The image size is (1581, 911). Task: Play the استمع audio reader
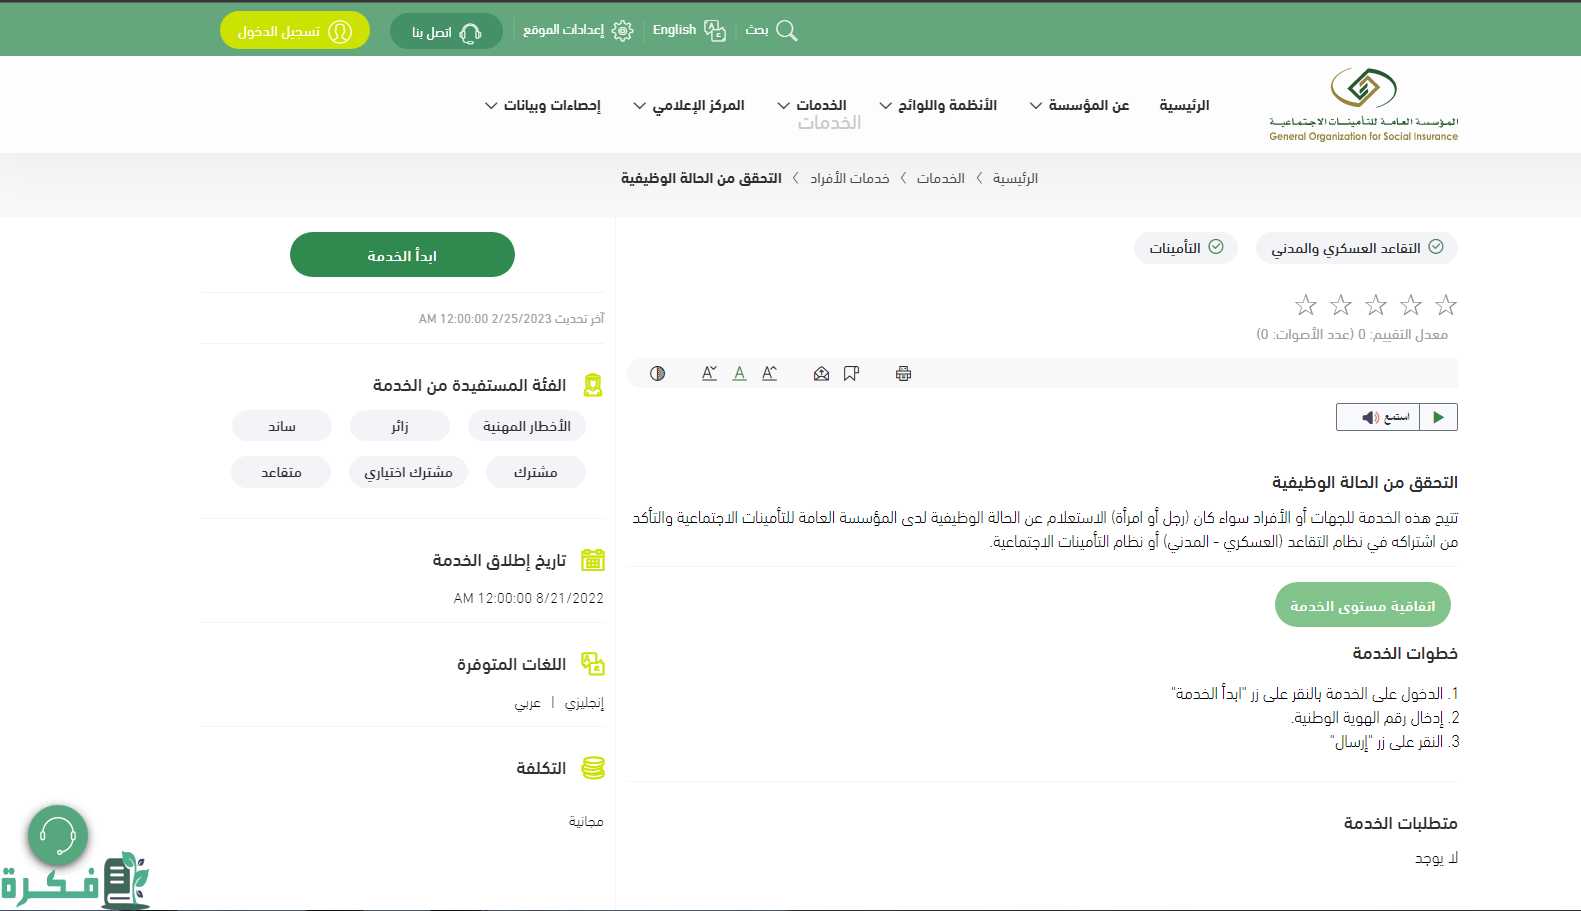click(x=1438, y=417)
